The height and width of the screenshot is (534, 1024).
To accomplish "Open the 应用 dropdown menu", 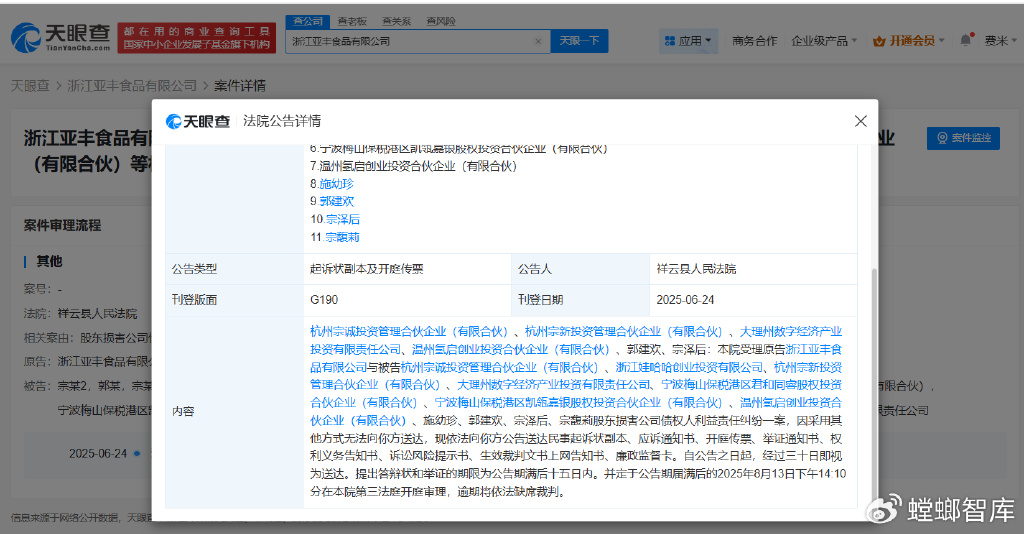I will (688, 41).
